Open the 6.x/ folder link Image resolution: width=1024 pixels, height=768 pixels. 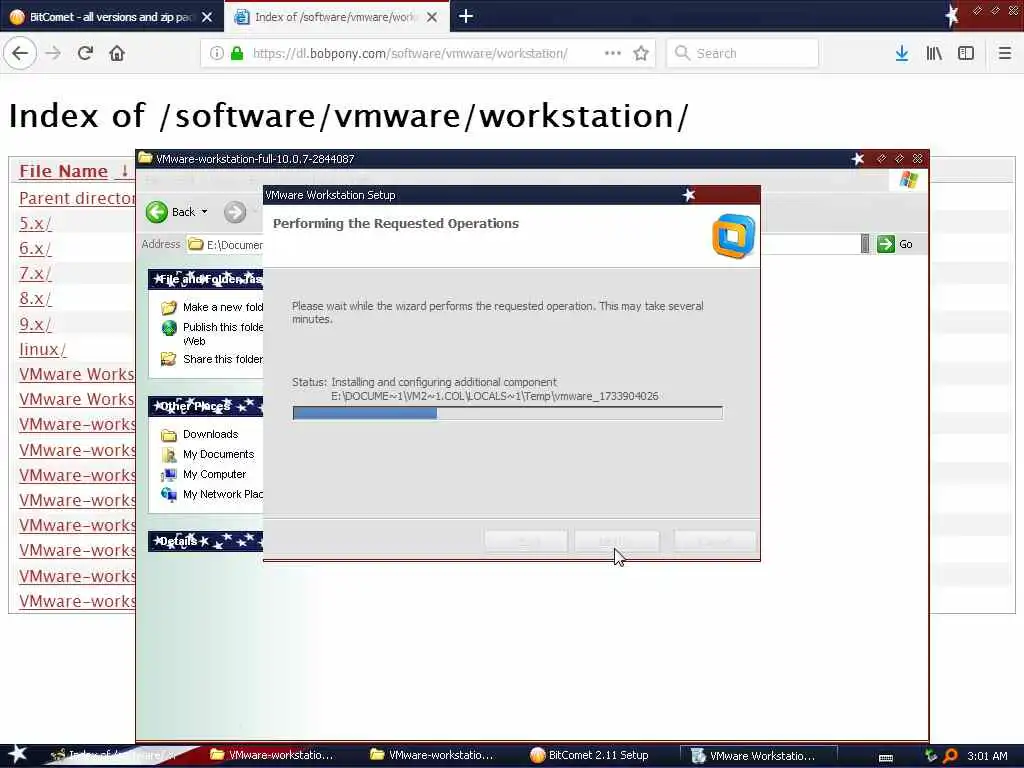35,248
